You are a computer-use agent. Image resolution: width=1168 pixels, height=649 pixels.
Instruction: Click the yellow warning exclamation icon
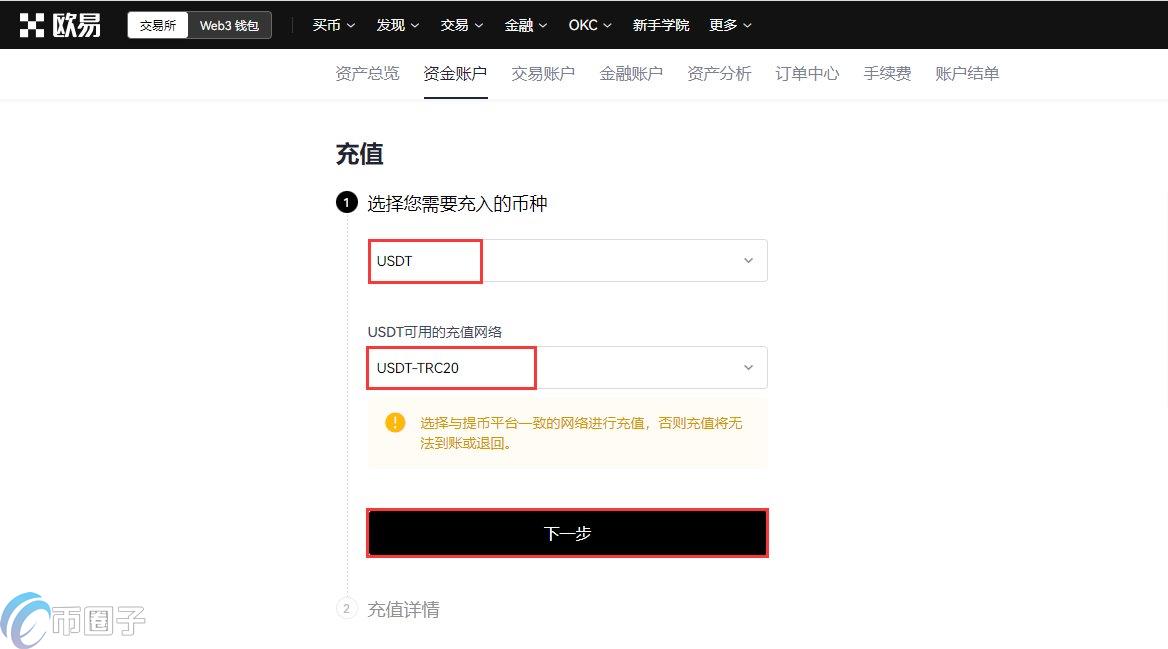(x=395, y=422)
